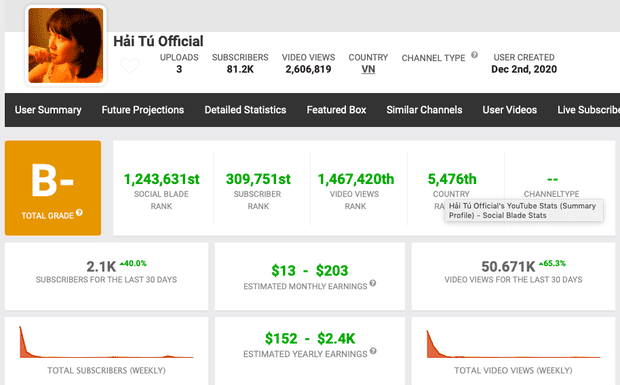Click the Estimated Yearly Earnings help icon

click(373, 351)
